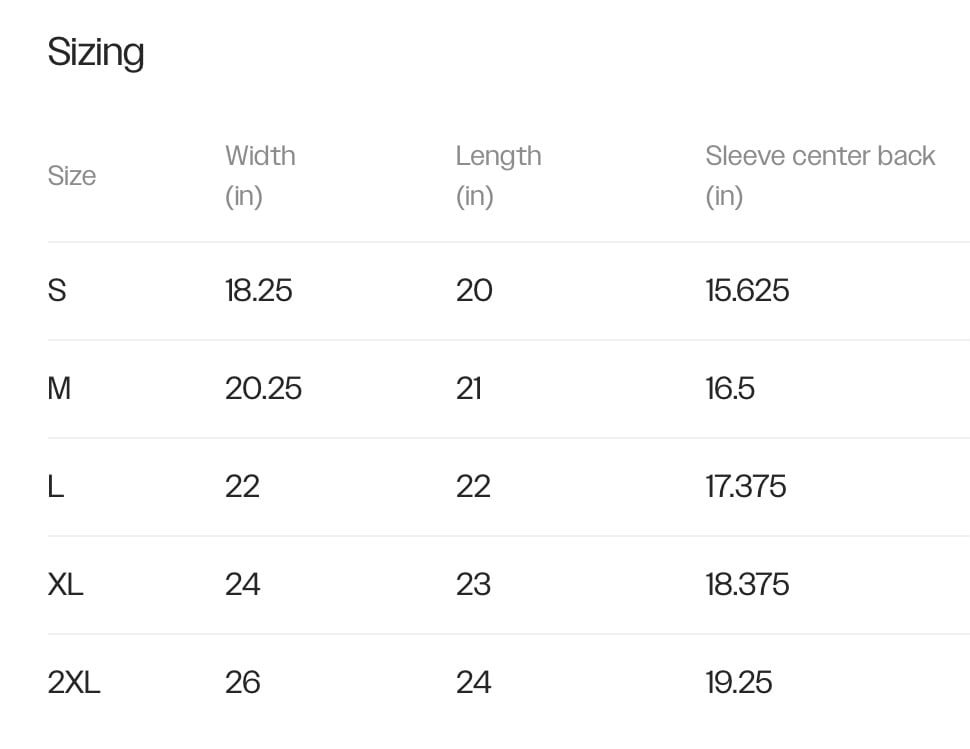Viewport: 970px width, 749px height.
Task: Click the length value 21
Action: pos(469,388)
